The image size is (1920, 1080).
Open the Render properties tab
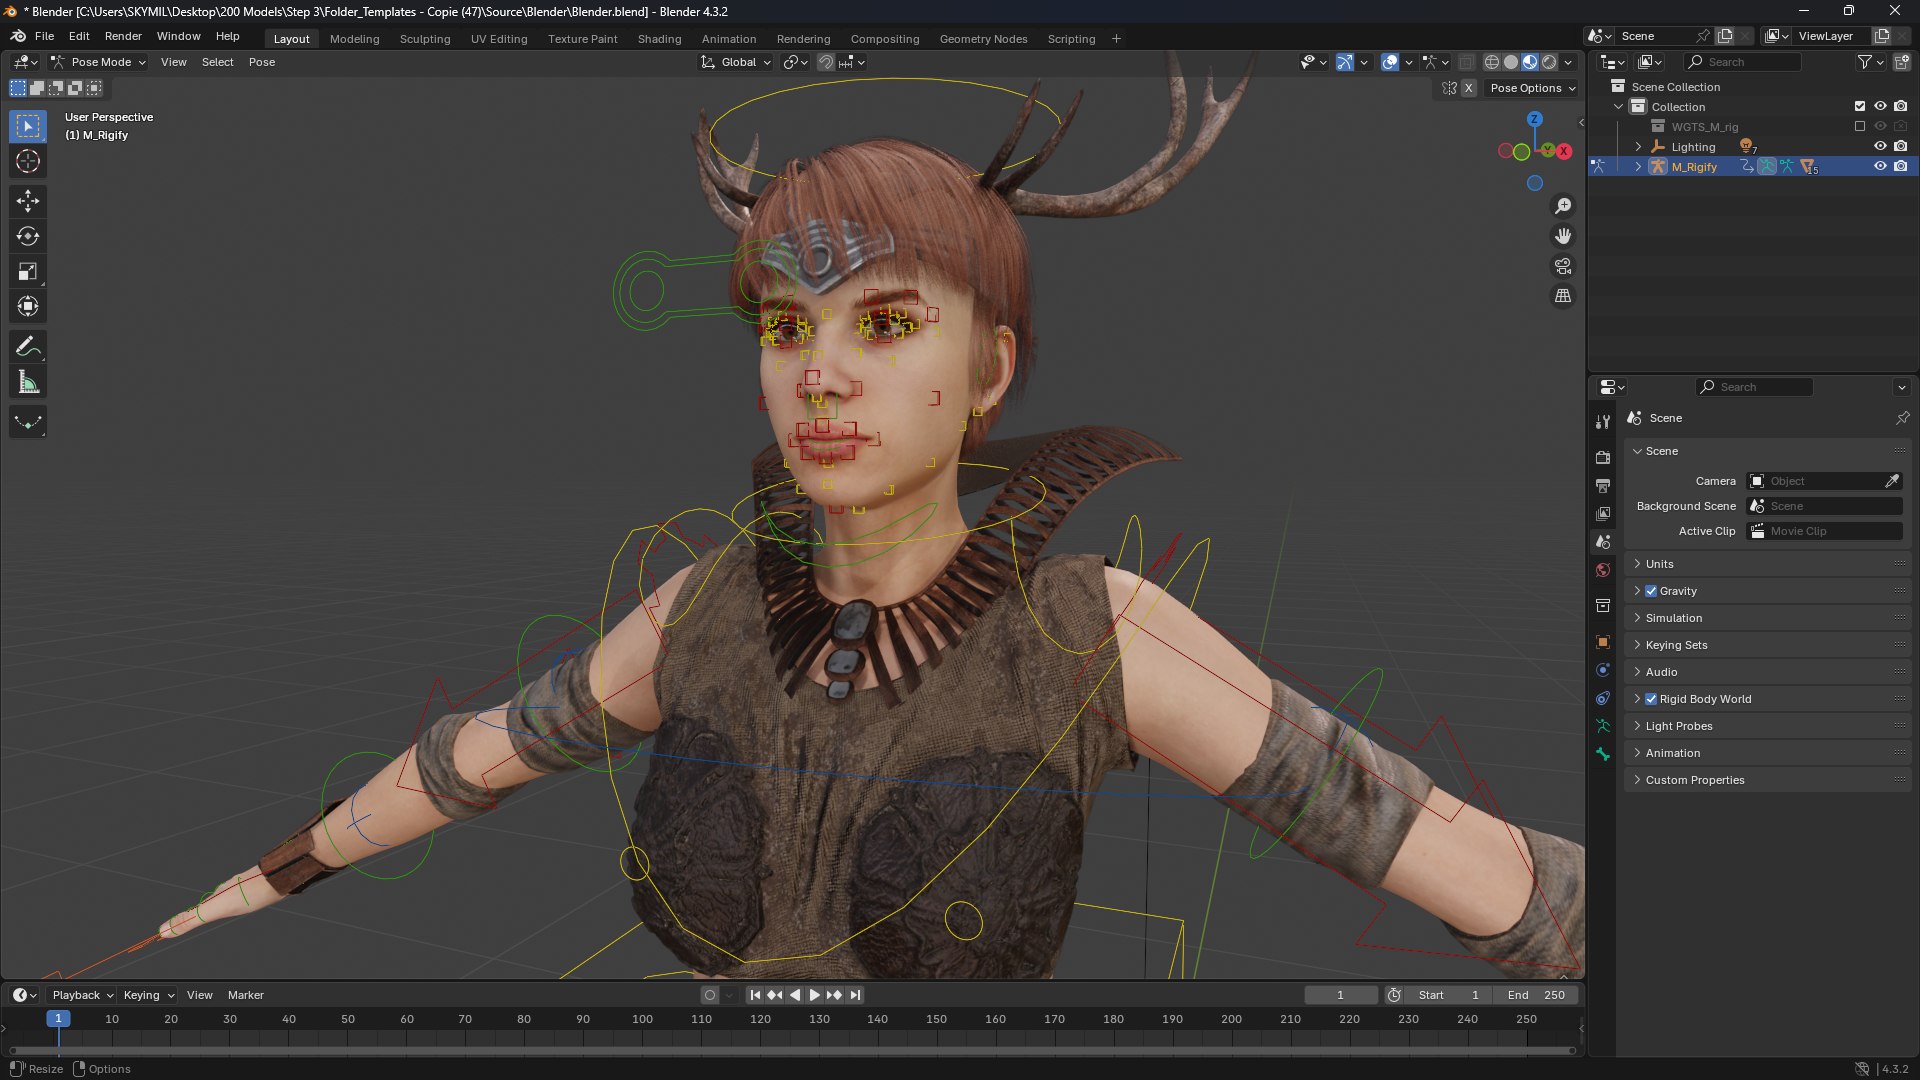[1603, 457]
